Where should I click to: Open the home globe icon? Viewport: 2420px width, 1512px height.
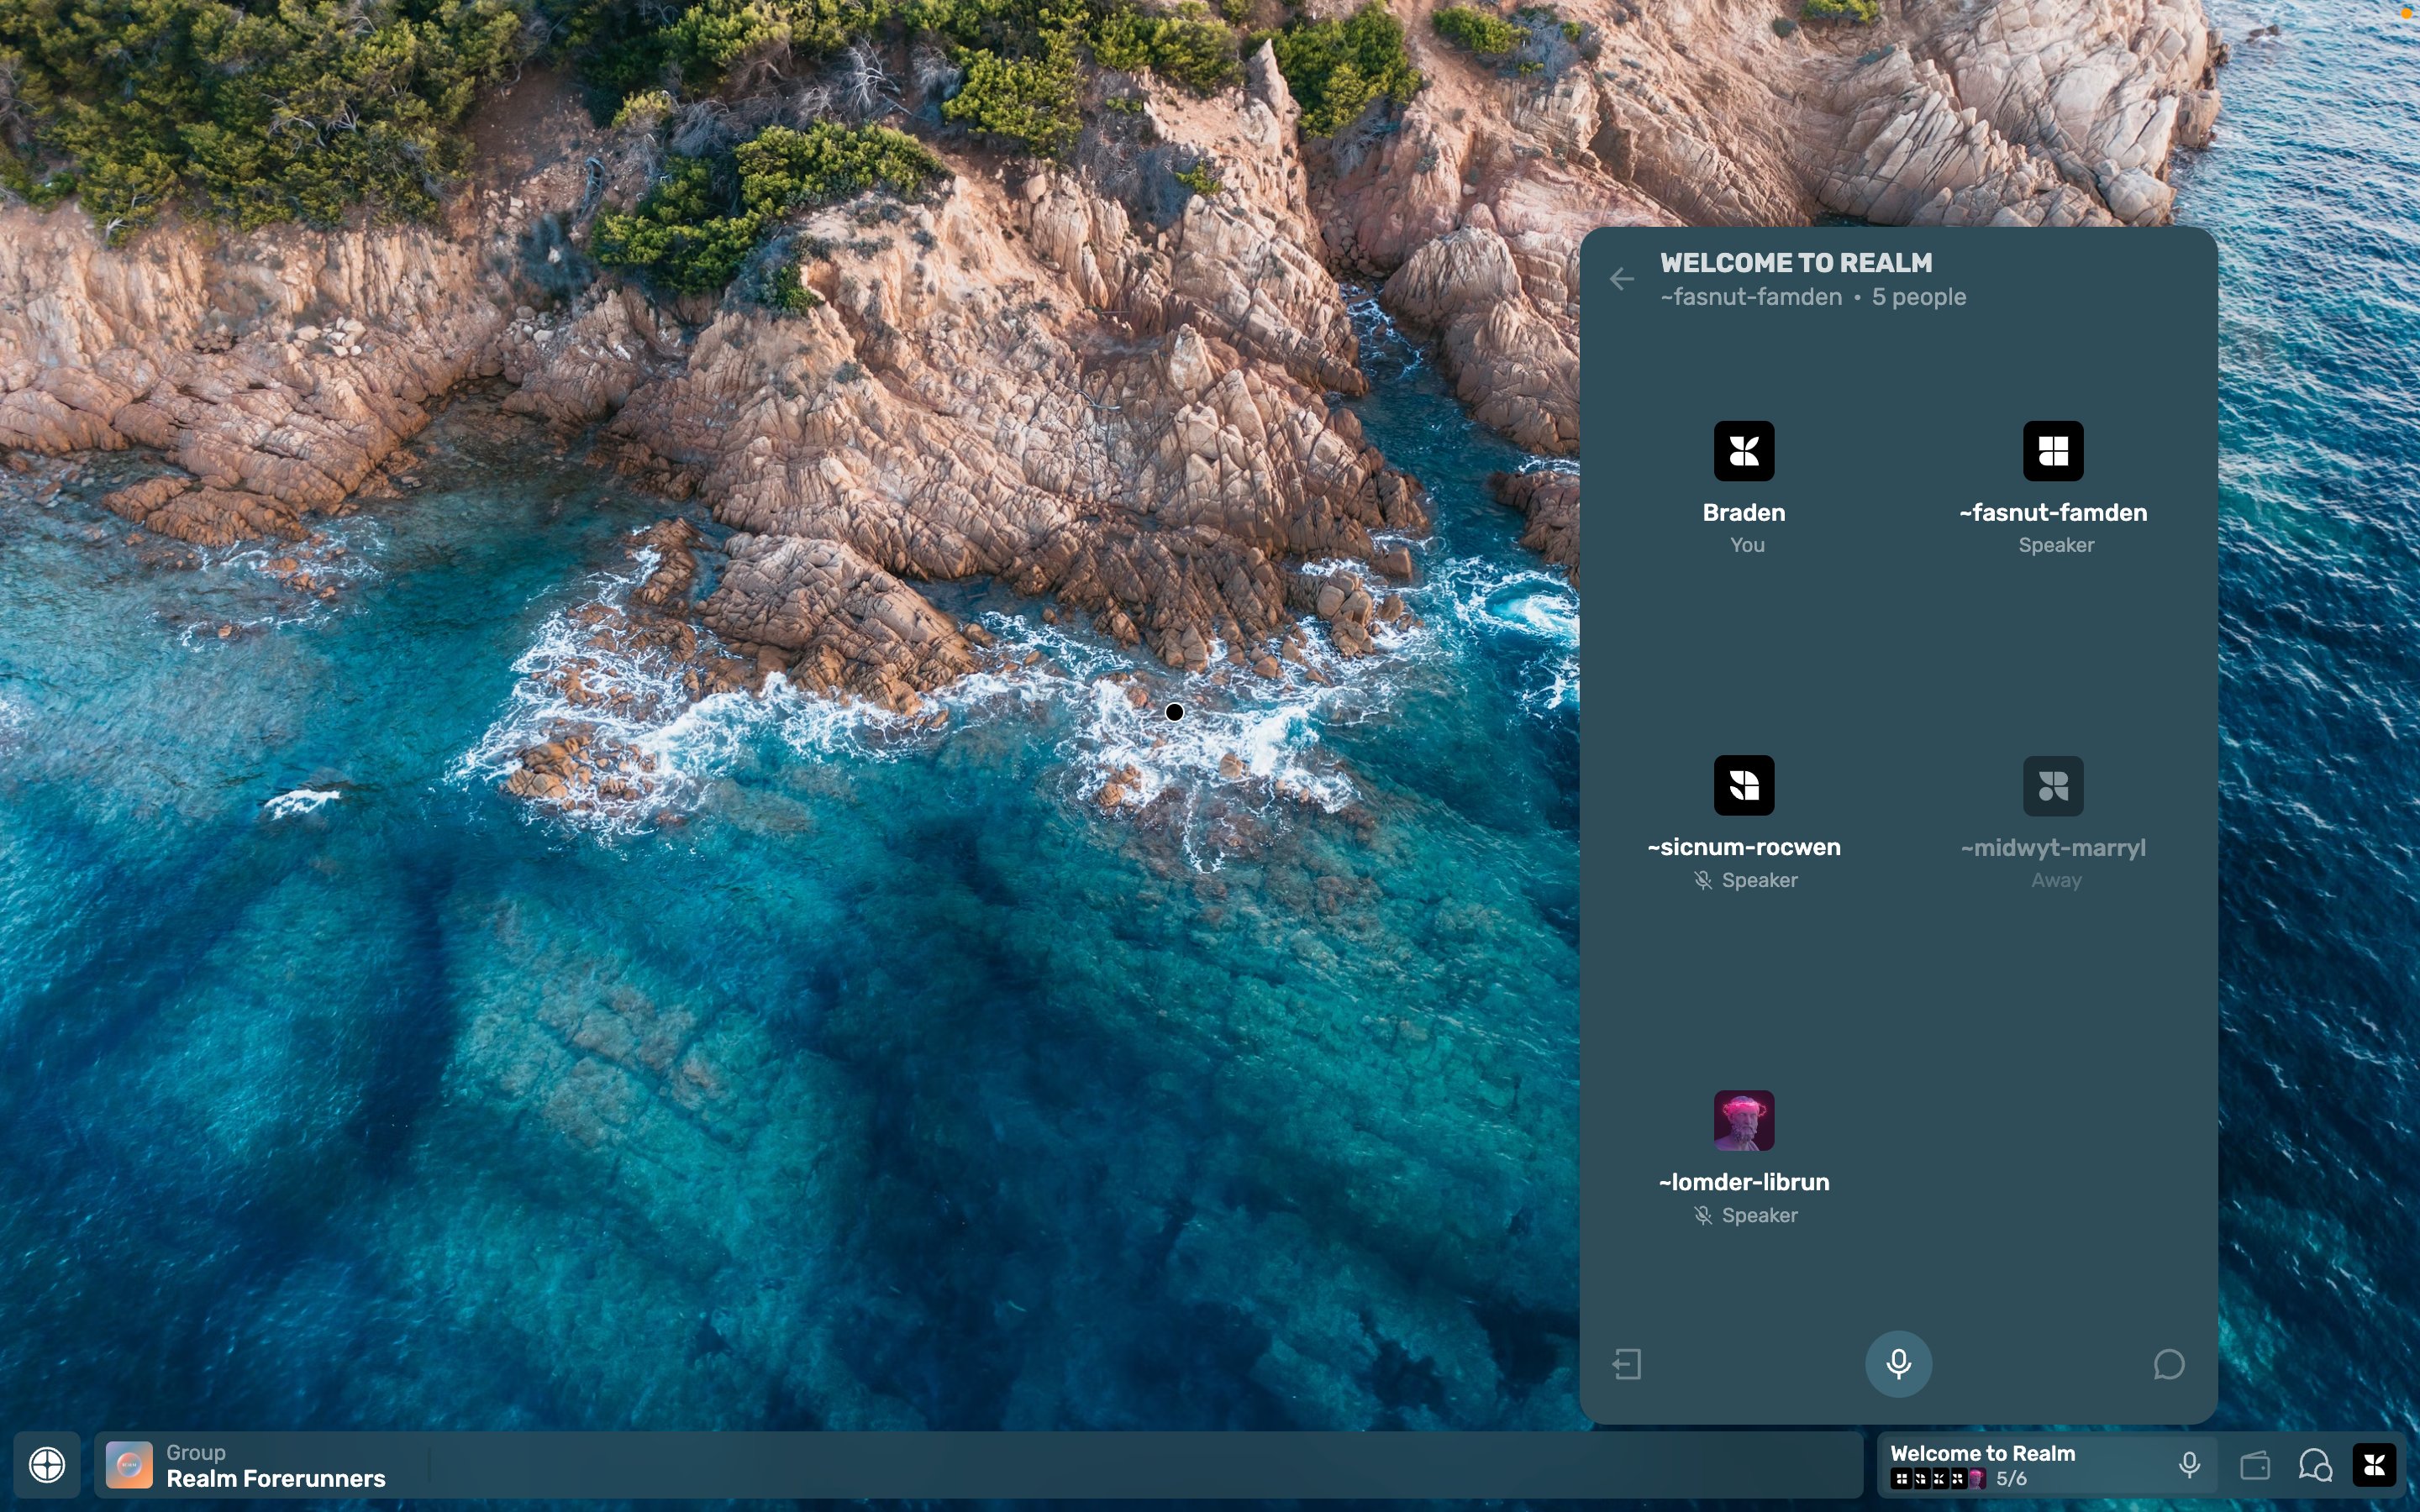point(47,1466)
